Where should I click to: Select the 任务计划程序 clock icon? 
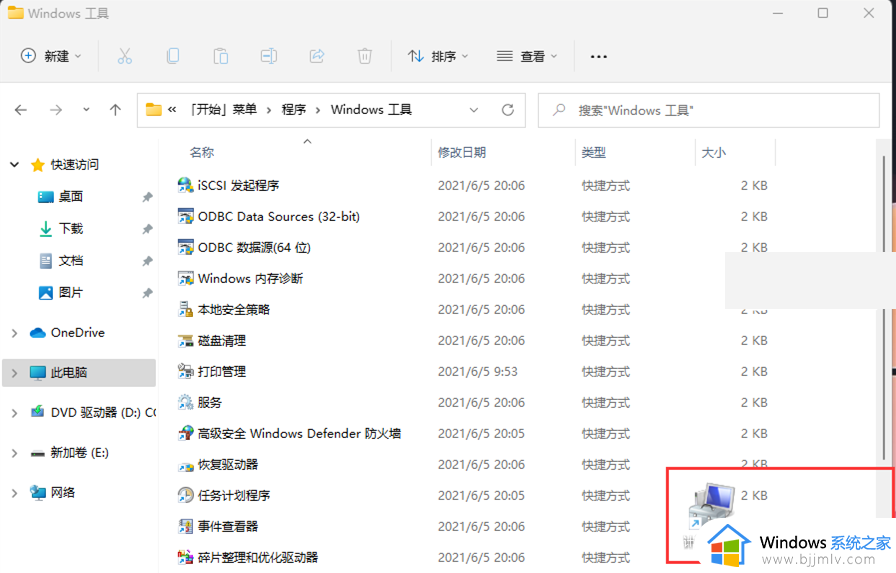pos(185,495)
